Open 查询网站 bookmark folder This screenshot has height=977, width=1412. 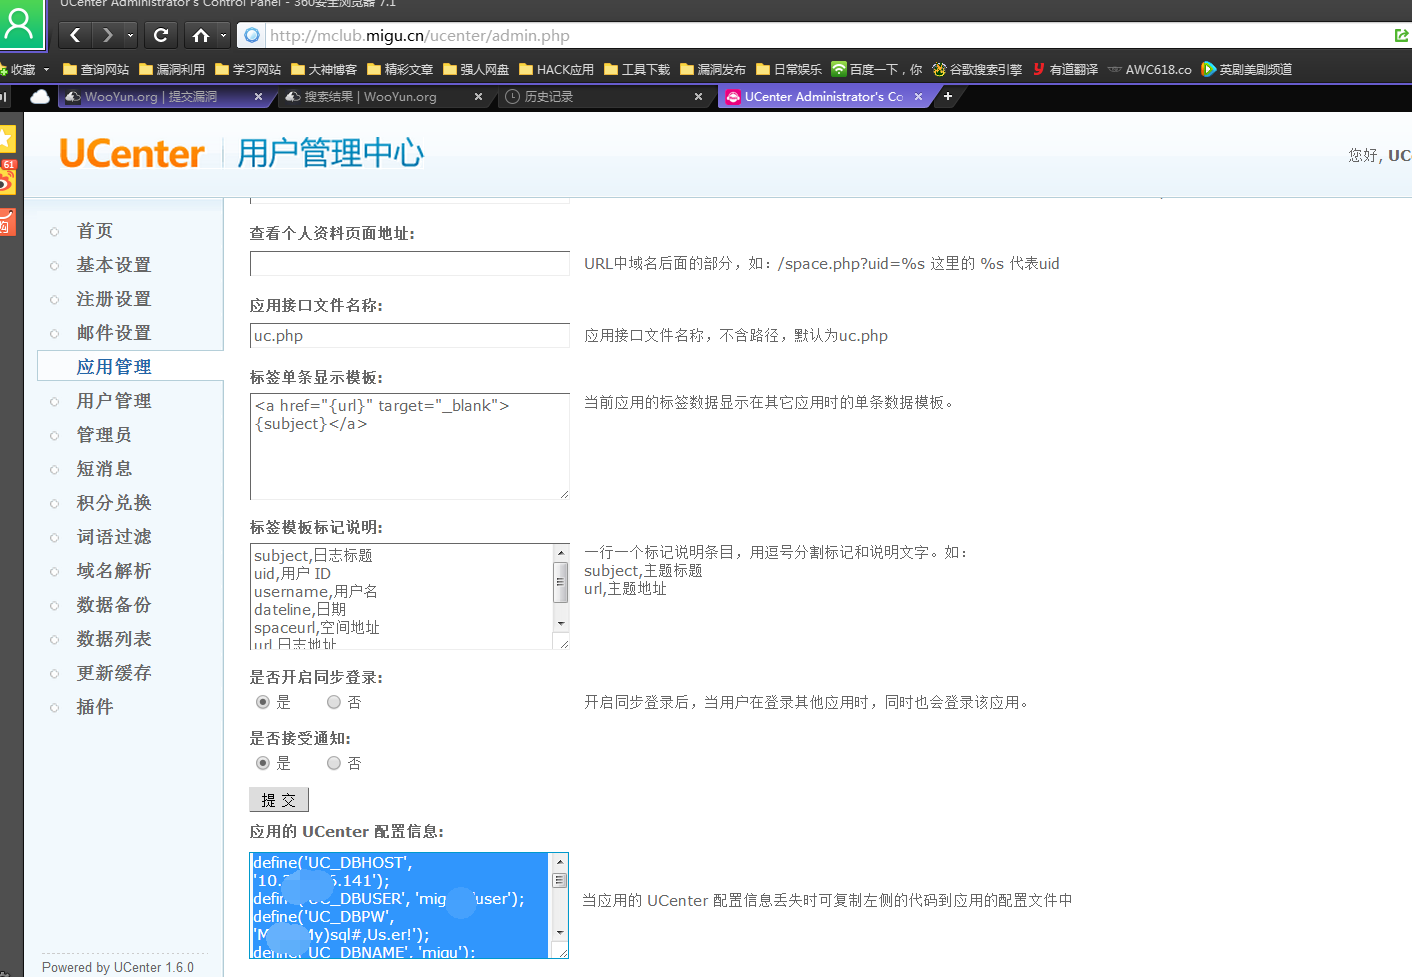point(96,69)
